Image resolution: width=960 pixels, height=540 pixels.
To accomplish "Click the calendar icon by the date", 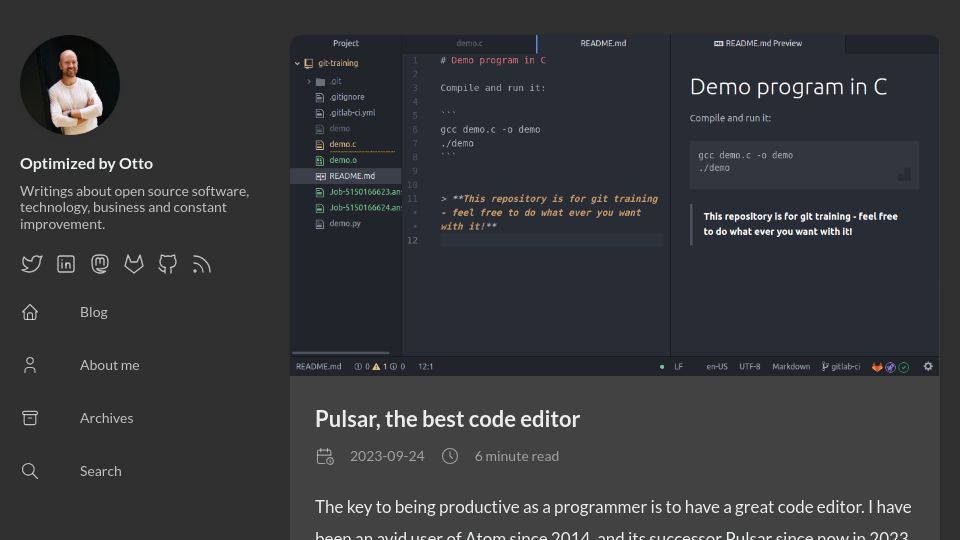I will [325, 456].
